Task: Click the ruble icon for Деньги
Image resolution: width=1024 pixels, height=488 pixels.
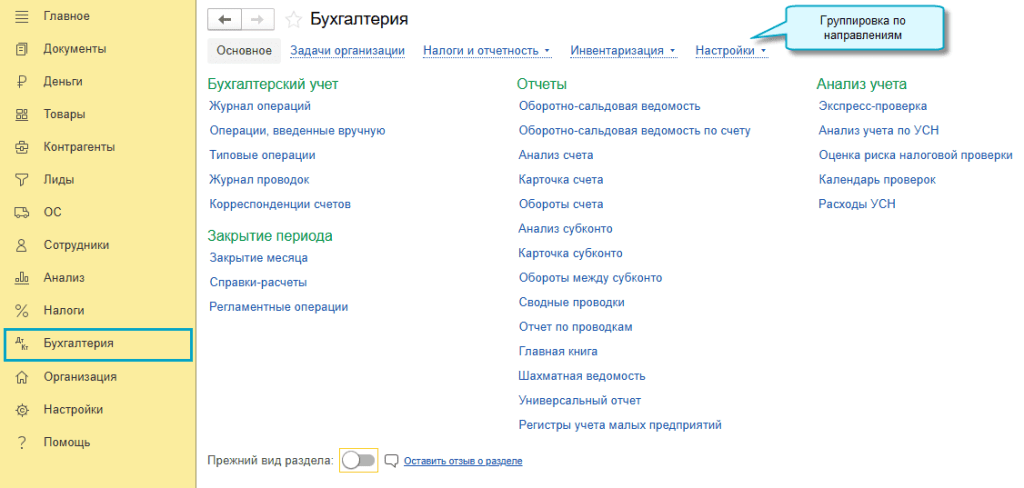Action: pyautogui.click(x=21, y=82)
